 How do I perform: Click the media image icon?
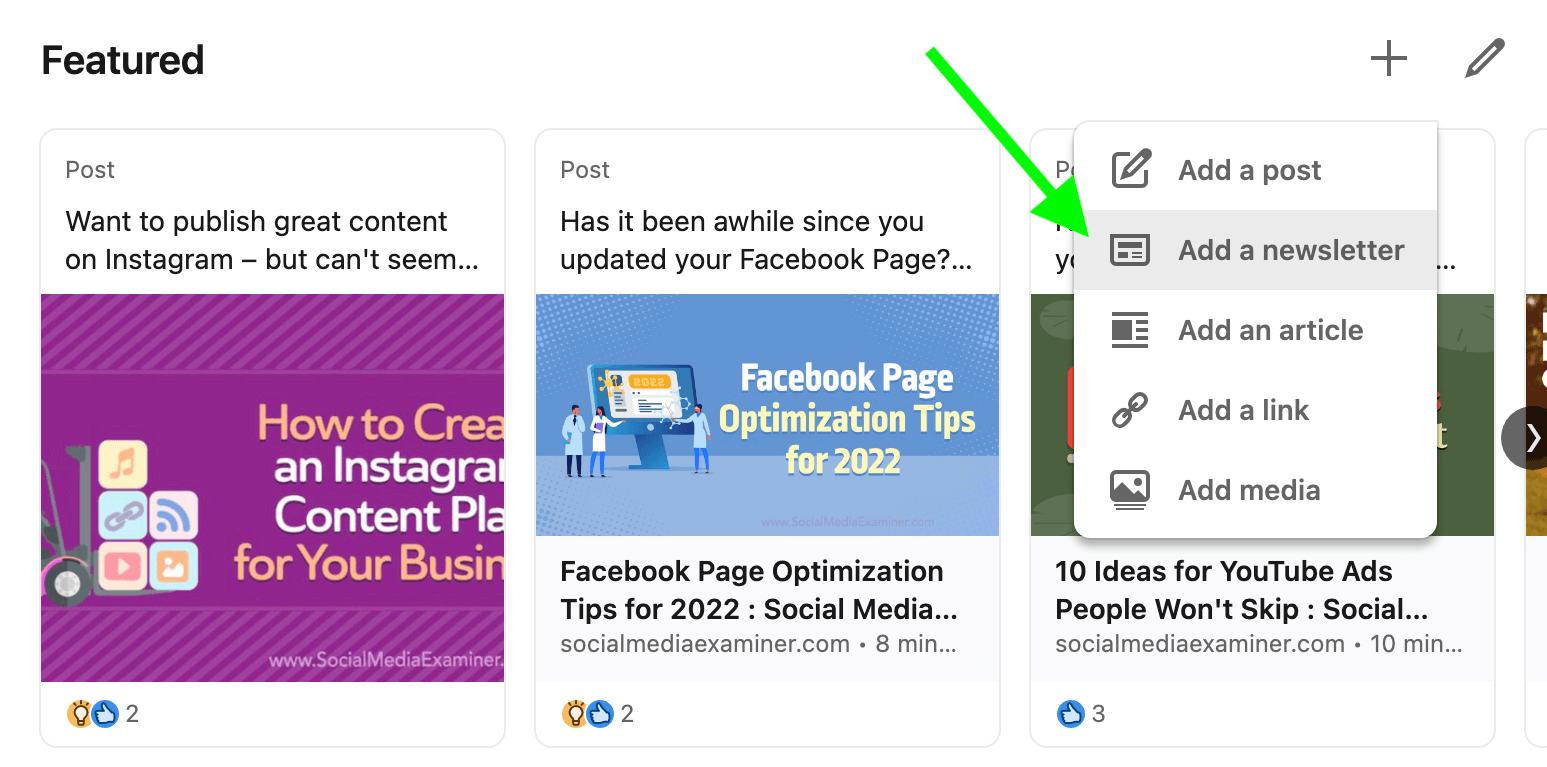(1131, 490)
